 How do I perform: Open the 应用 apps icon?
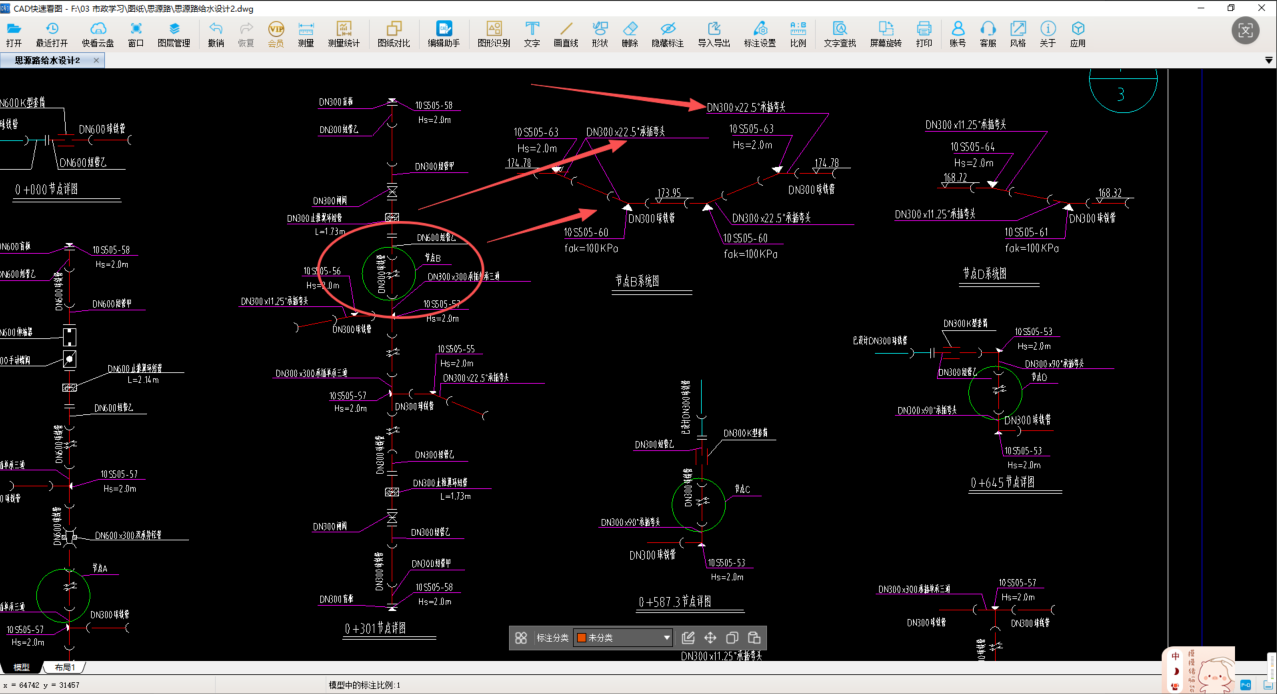pos(1078,35)
